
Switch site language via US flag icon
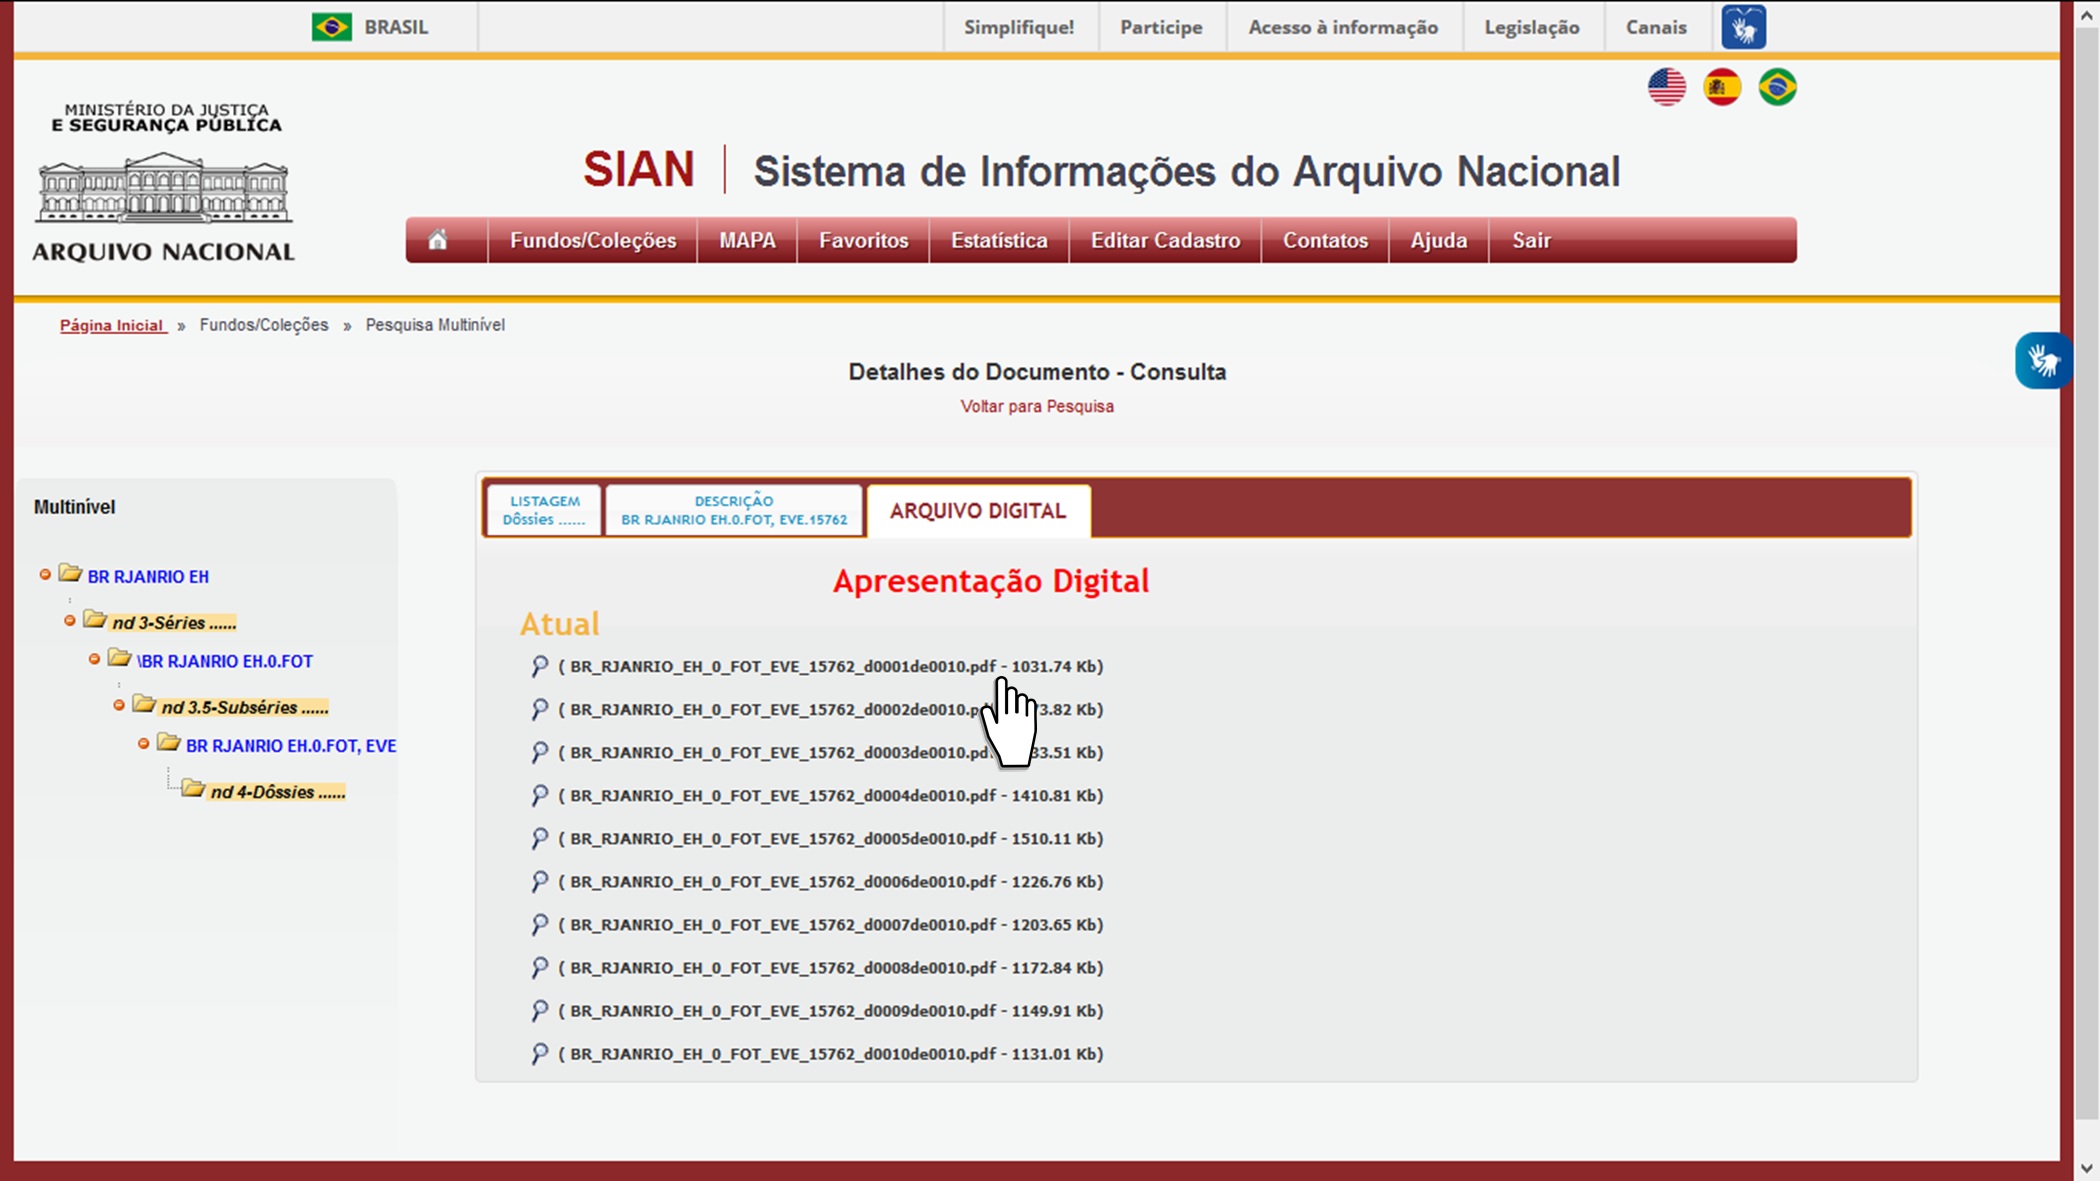[1667, 87]
